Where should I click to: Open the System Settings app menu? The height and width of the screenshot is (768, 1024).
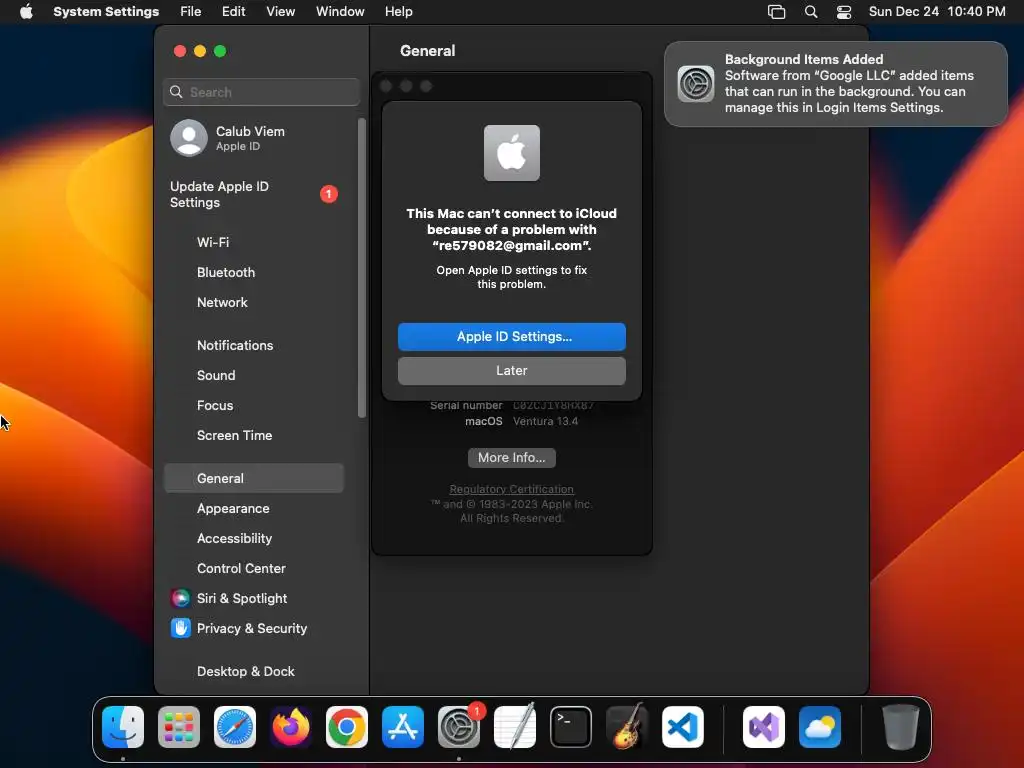click(106, 12)
